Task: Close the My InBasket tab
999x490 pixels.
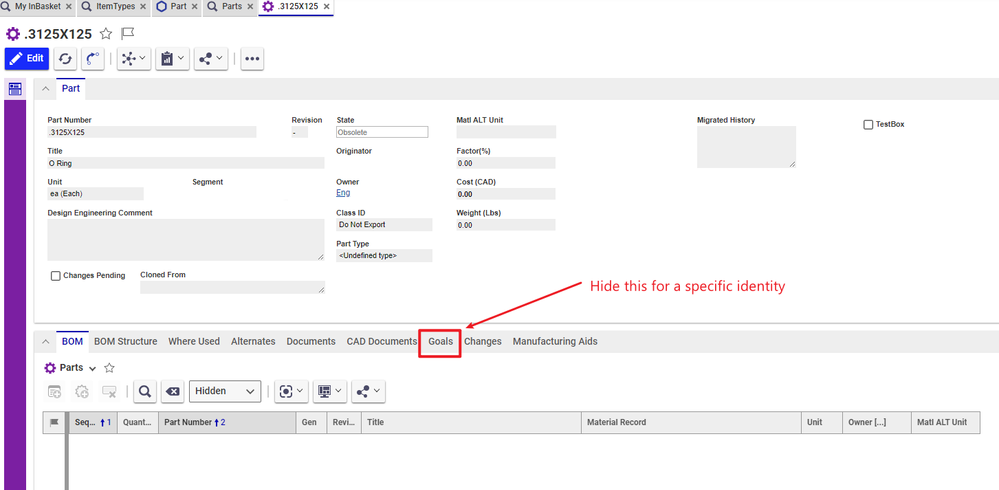Action: 68,6
